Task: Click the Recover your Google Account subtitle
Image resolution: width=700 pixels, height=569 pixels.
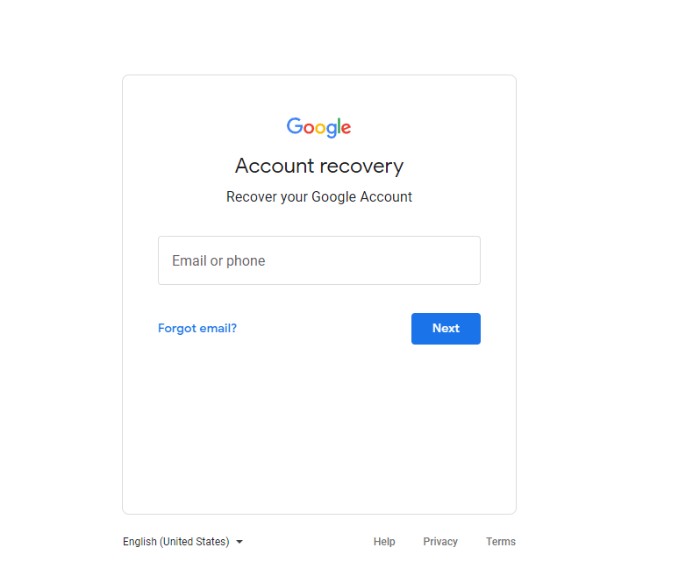Action: pos(319,197)
